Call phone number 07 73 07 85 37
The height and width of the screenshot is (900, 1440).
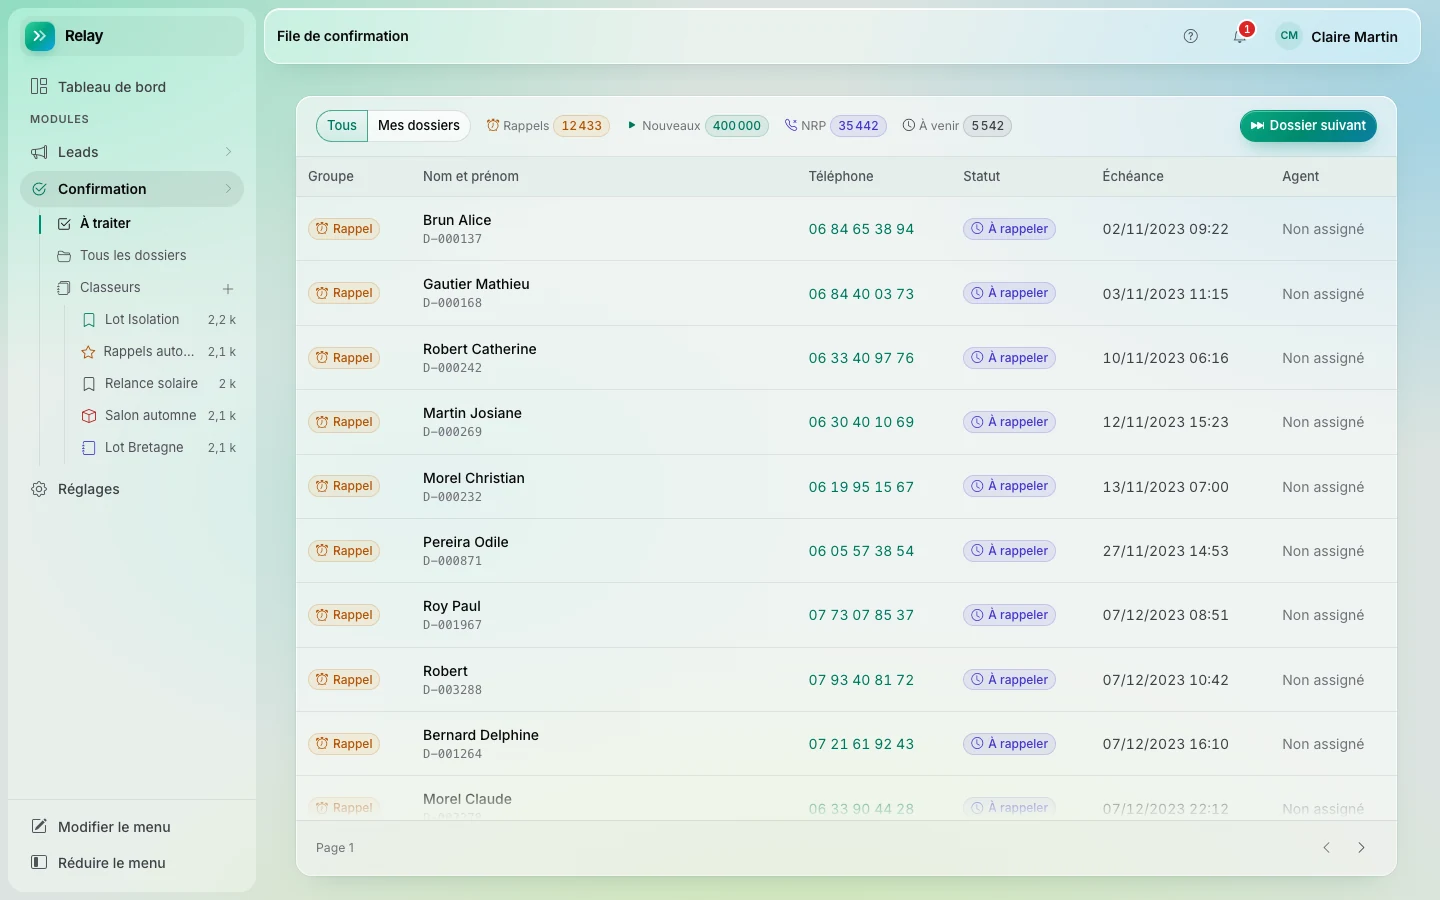(x=861, y=615)
